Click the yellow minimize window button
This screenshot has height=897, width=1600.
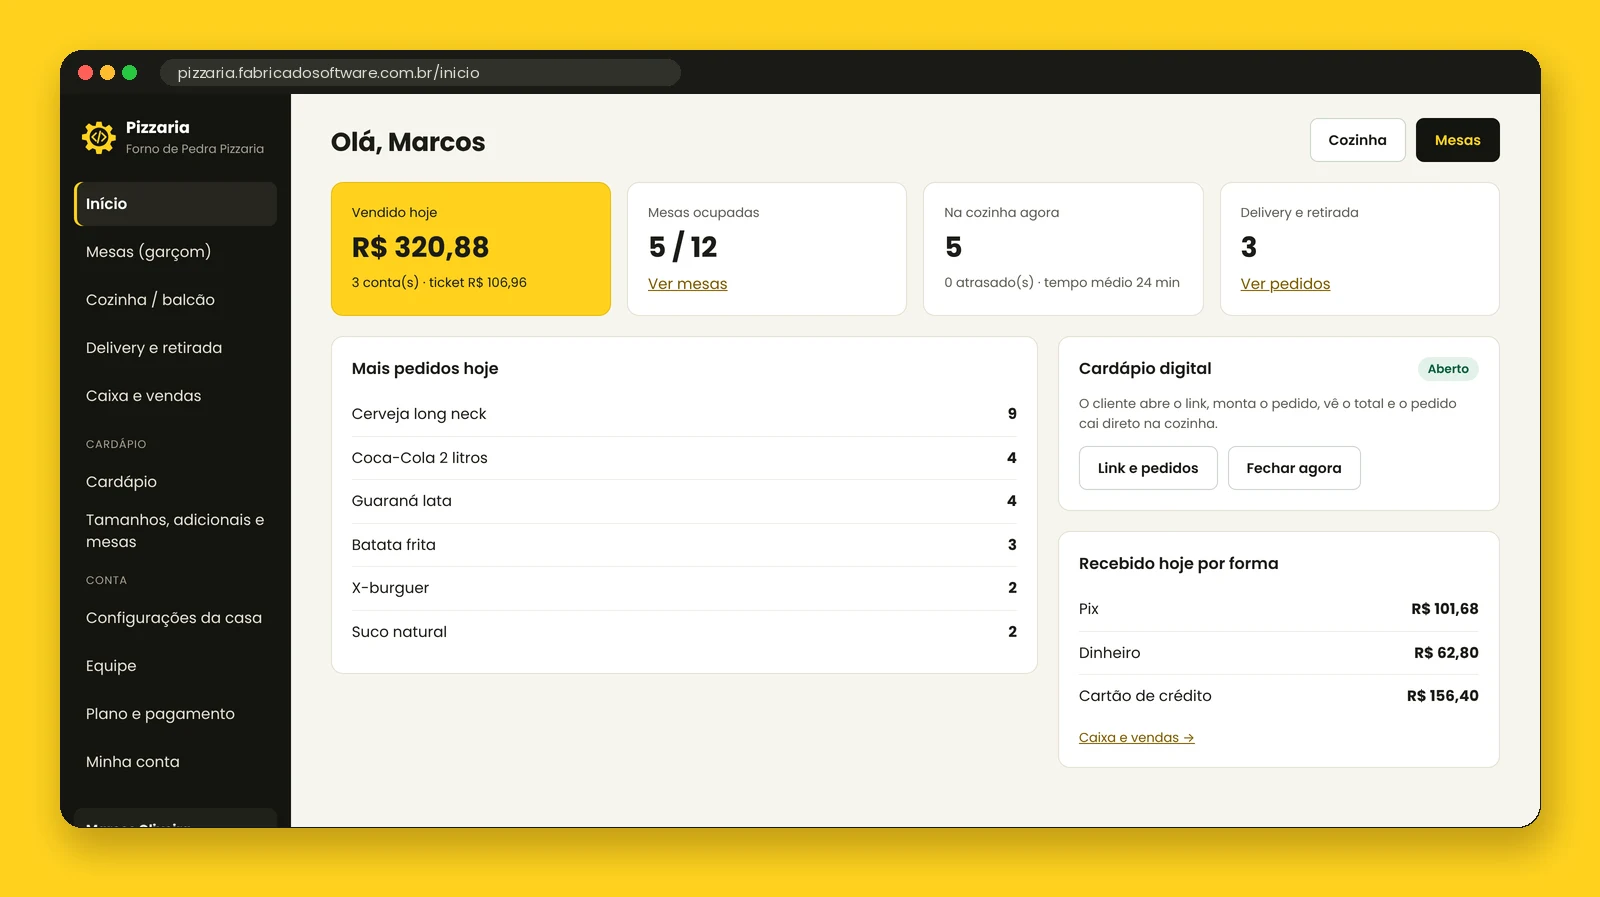(x=107, y=73)
